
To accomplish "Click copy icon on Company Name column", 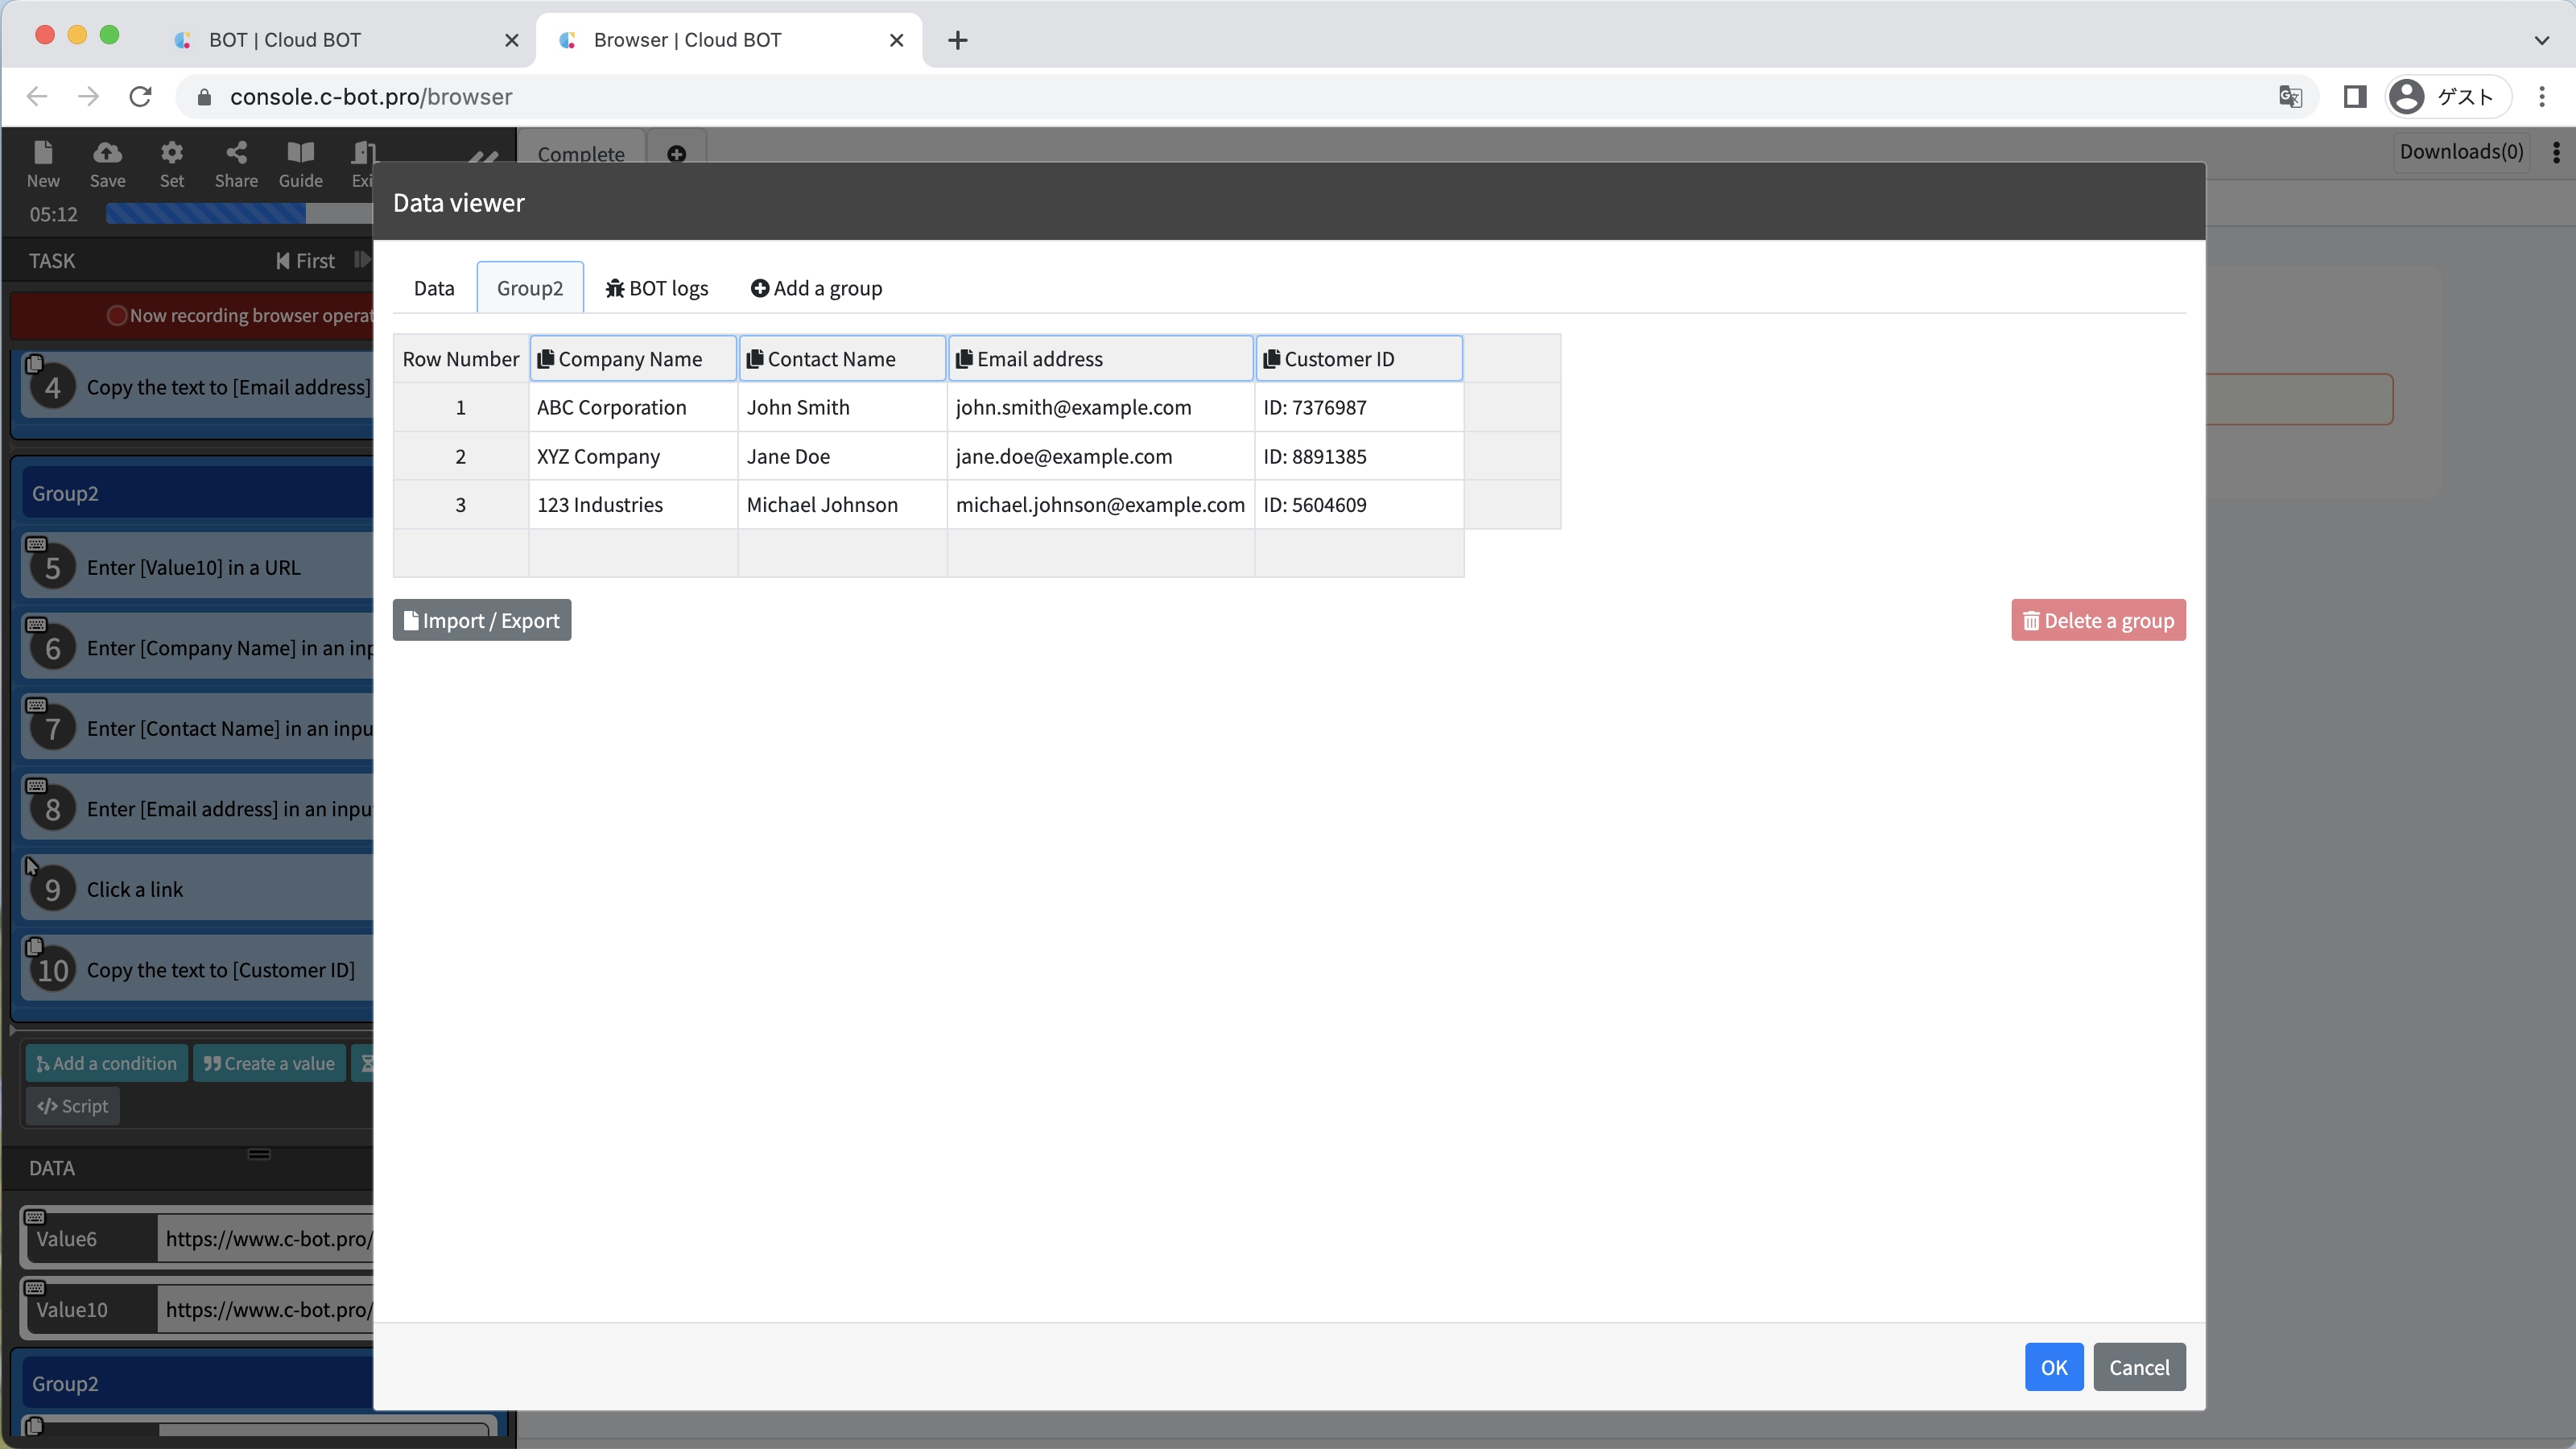I will coord(546,359).
